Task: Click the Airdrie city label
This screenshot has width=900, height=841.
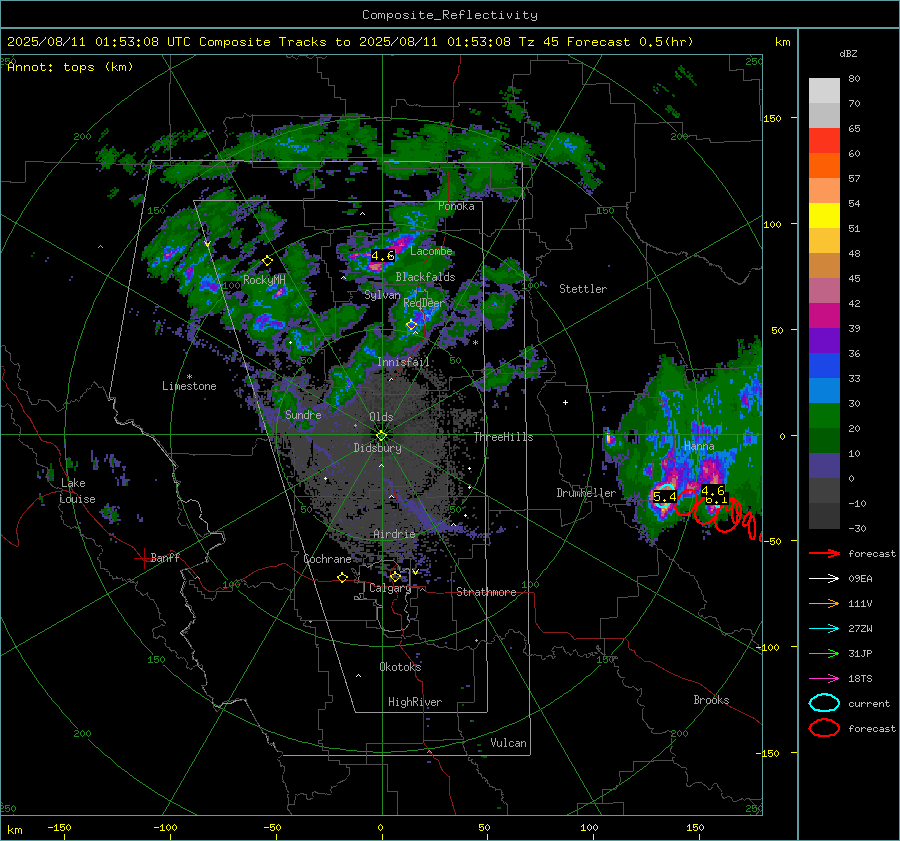Action: click(394, 534)
